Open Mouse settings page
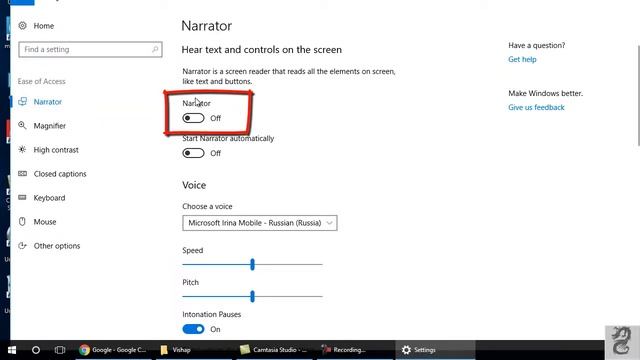Screen dimensions: 640x360 tap(45, 222)
